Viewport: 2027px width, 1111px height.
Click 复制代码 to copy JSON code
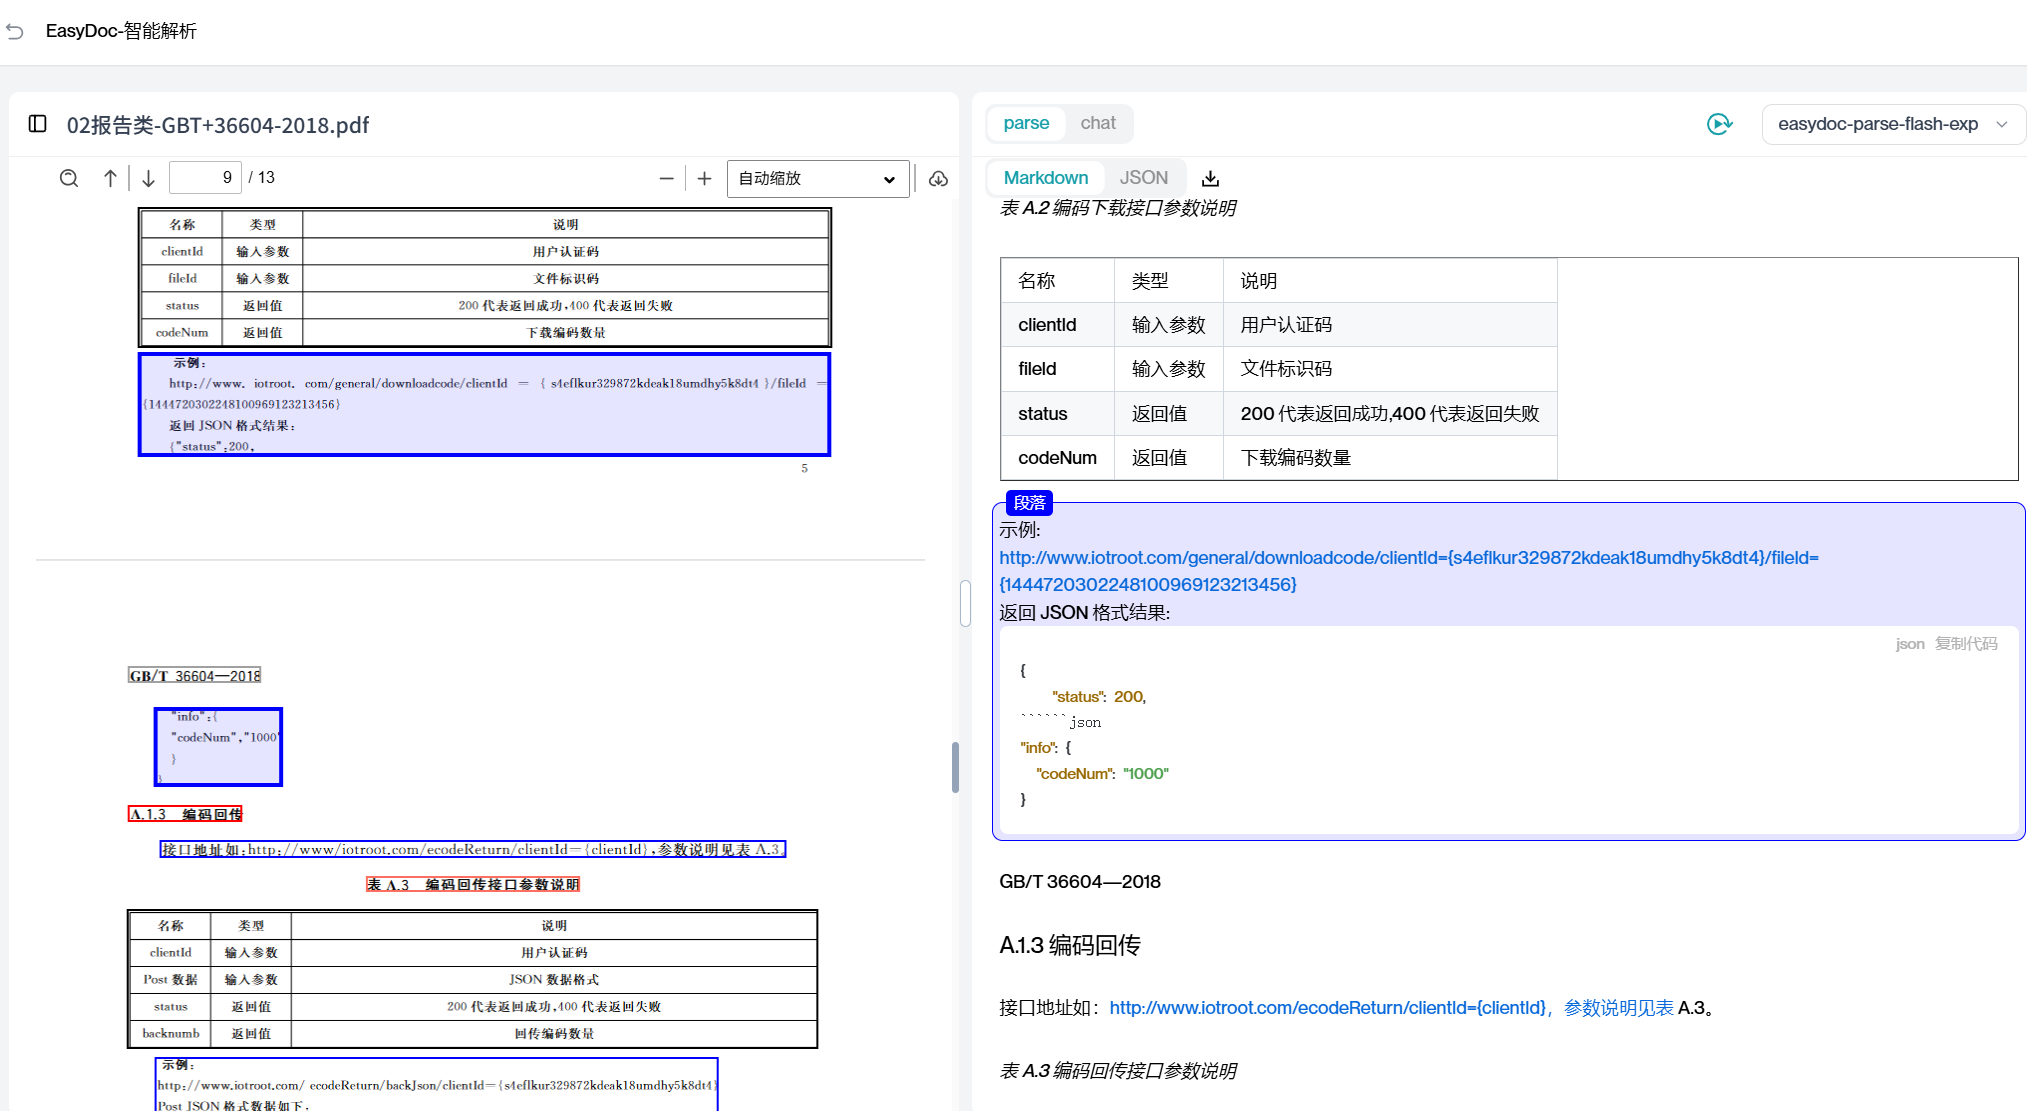(1965, 643)
